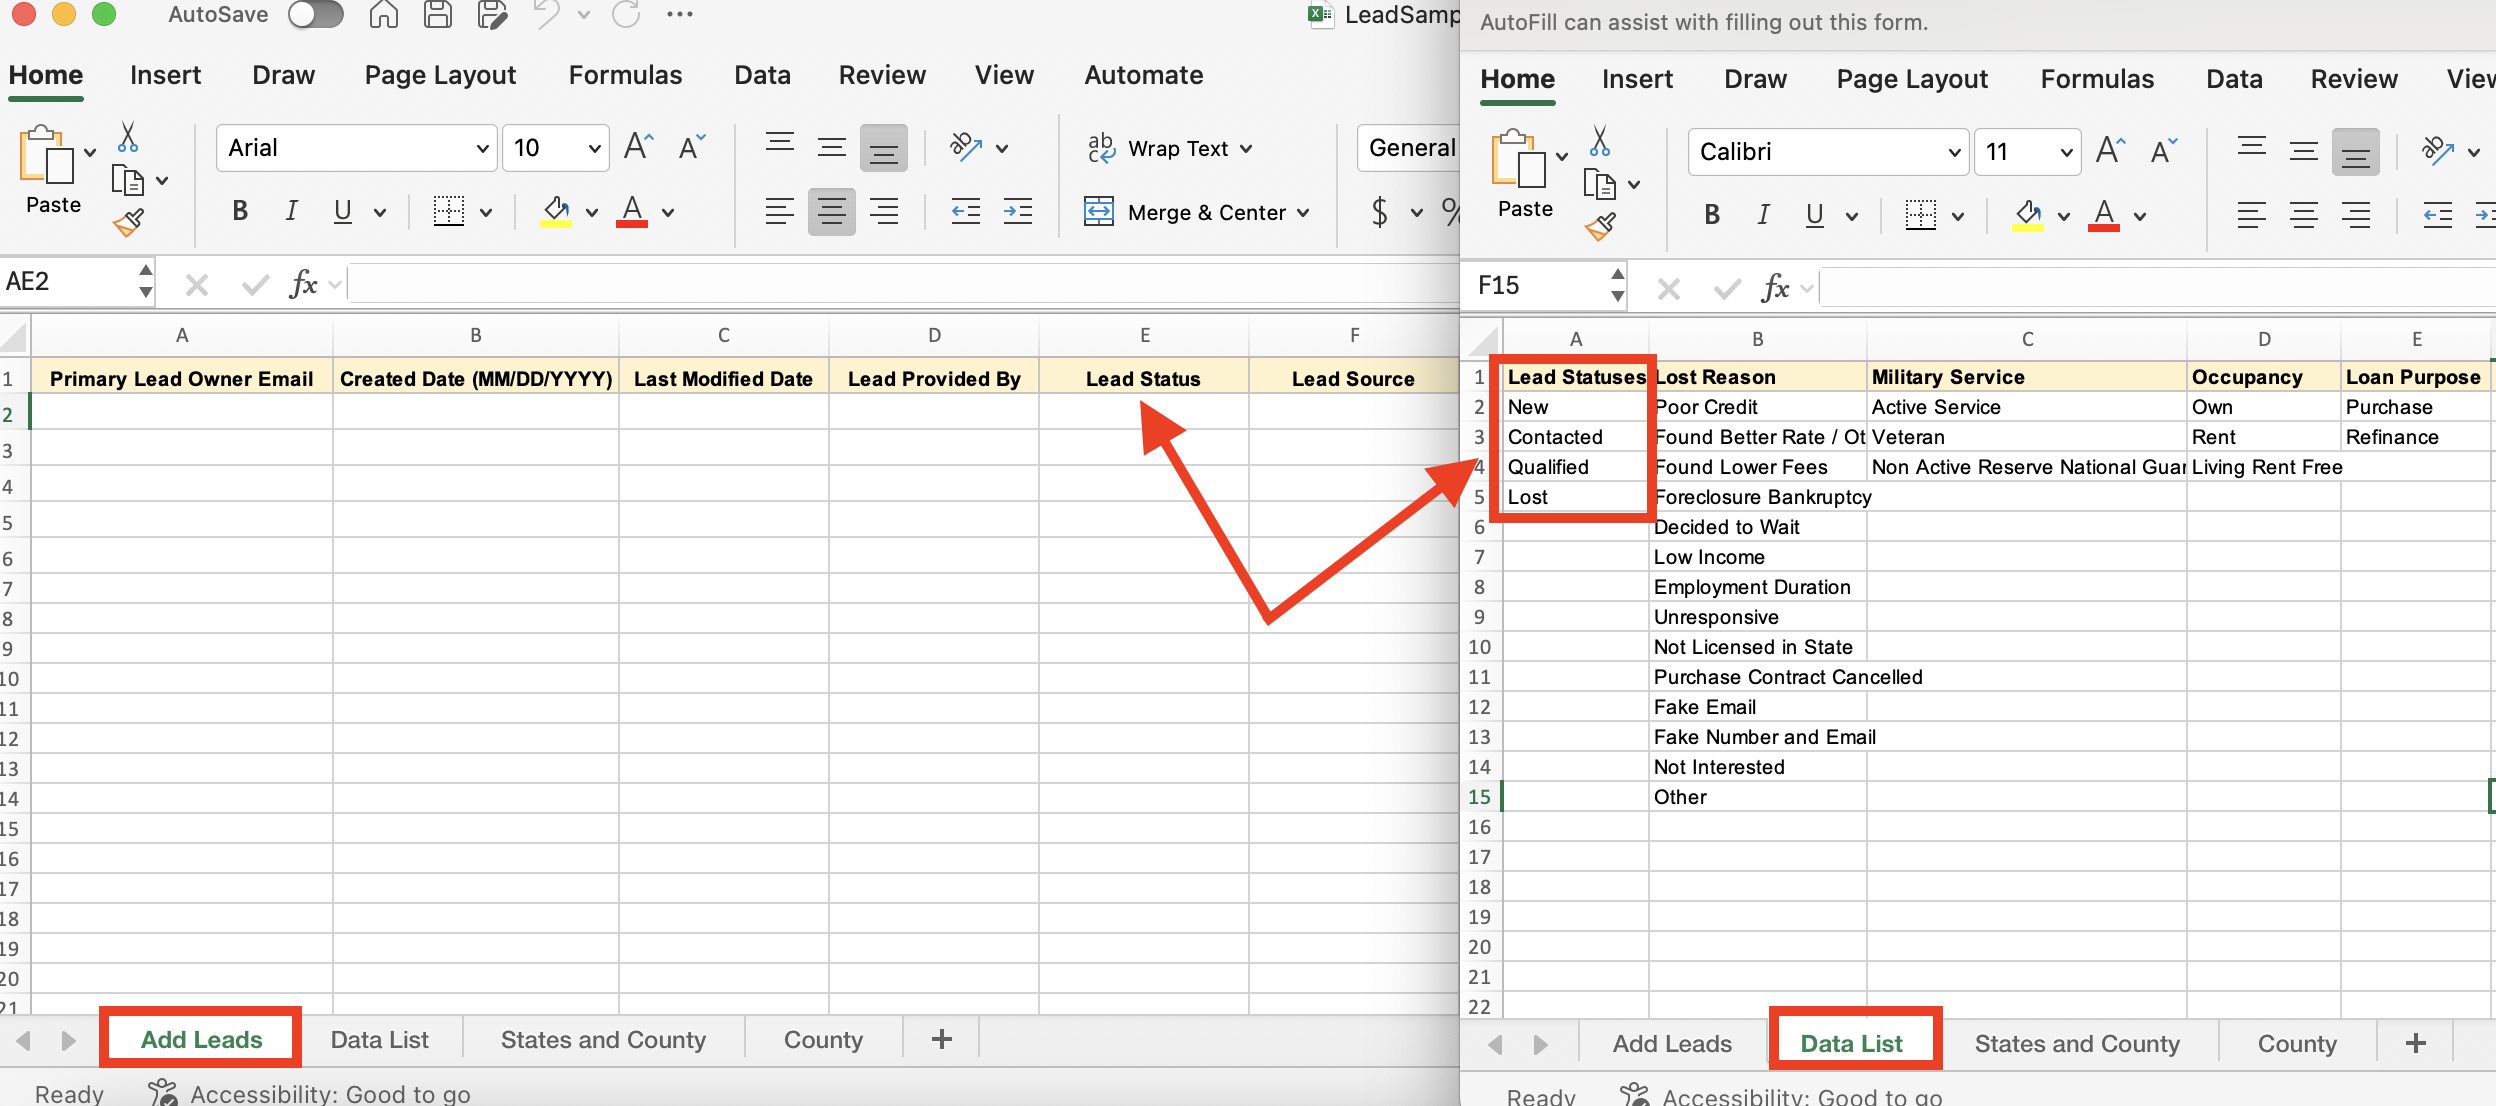
Task: Click the Home icon in title bar
Action: tap(384, 15)
